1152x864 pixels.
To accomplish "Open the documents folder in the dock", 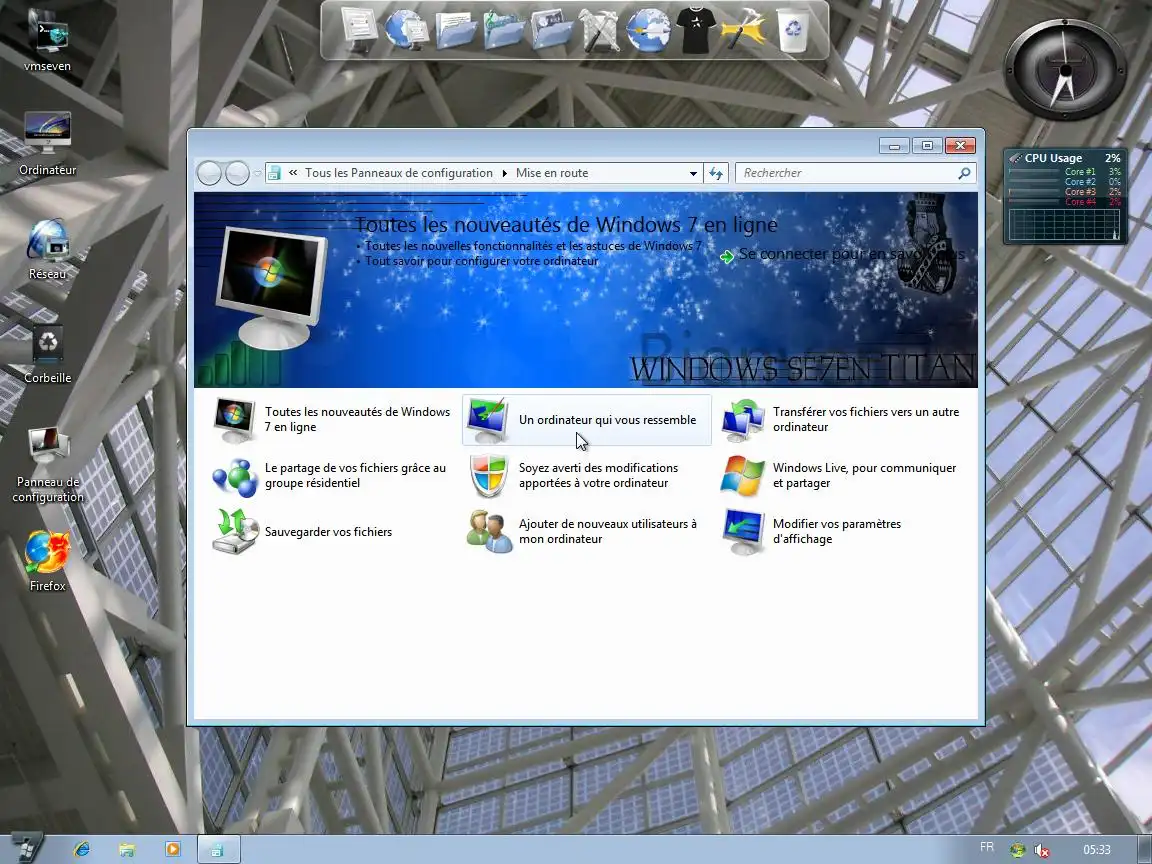I will tap(456, 29).
